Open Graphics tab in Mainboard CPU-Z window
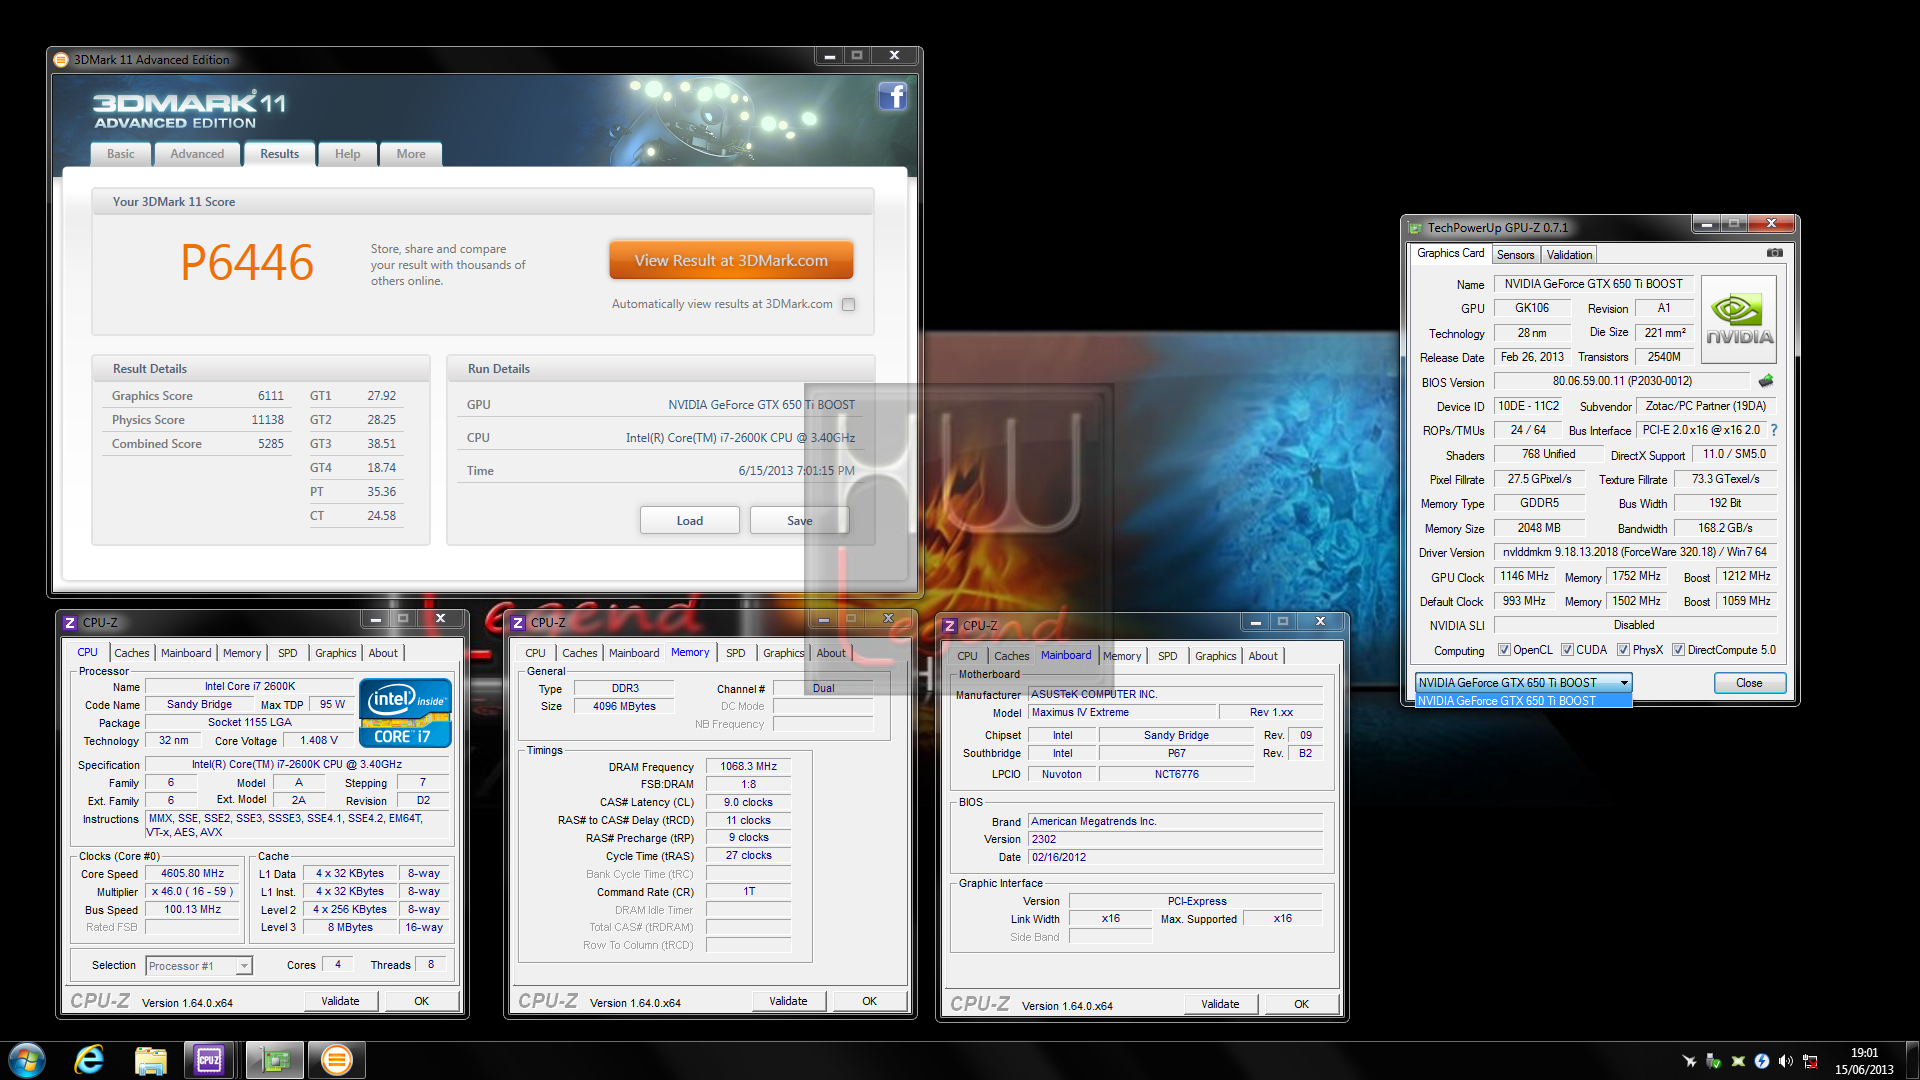 click(1216, 656)
